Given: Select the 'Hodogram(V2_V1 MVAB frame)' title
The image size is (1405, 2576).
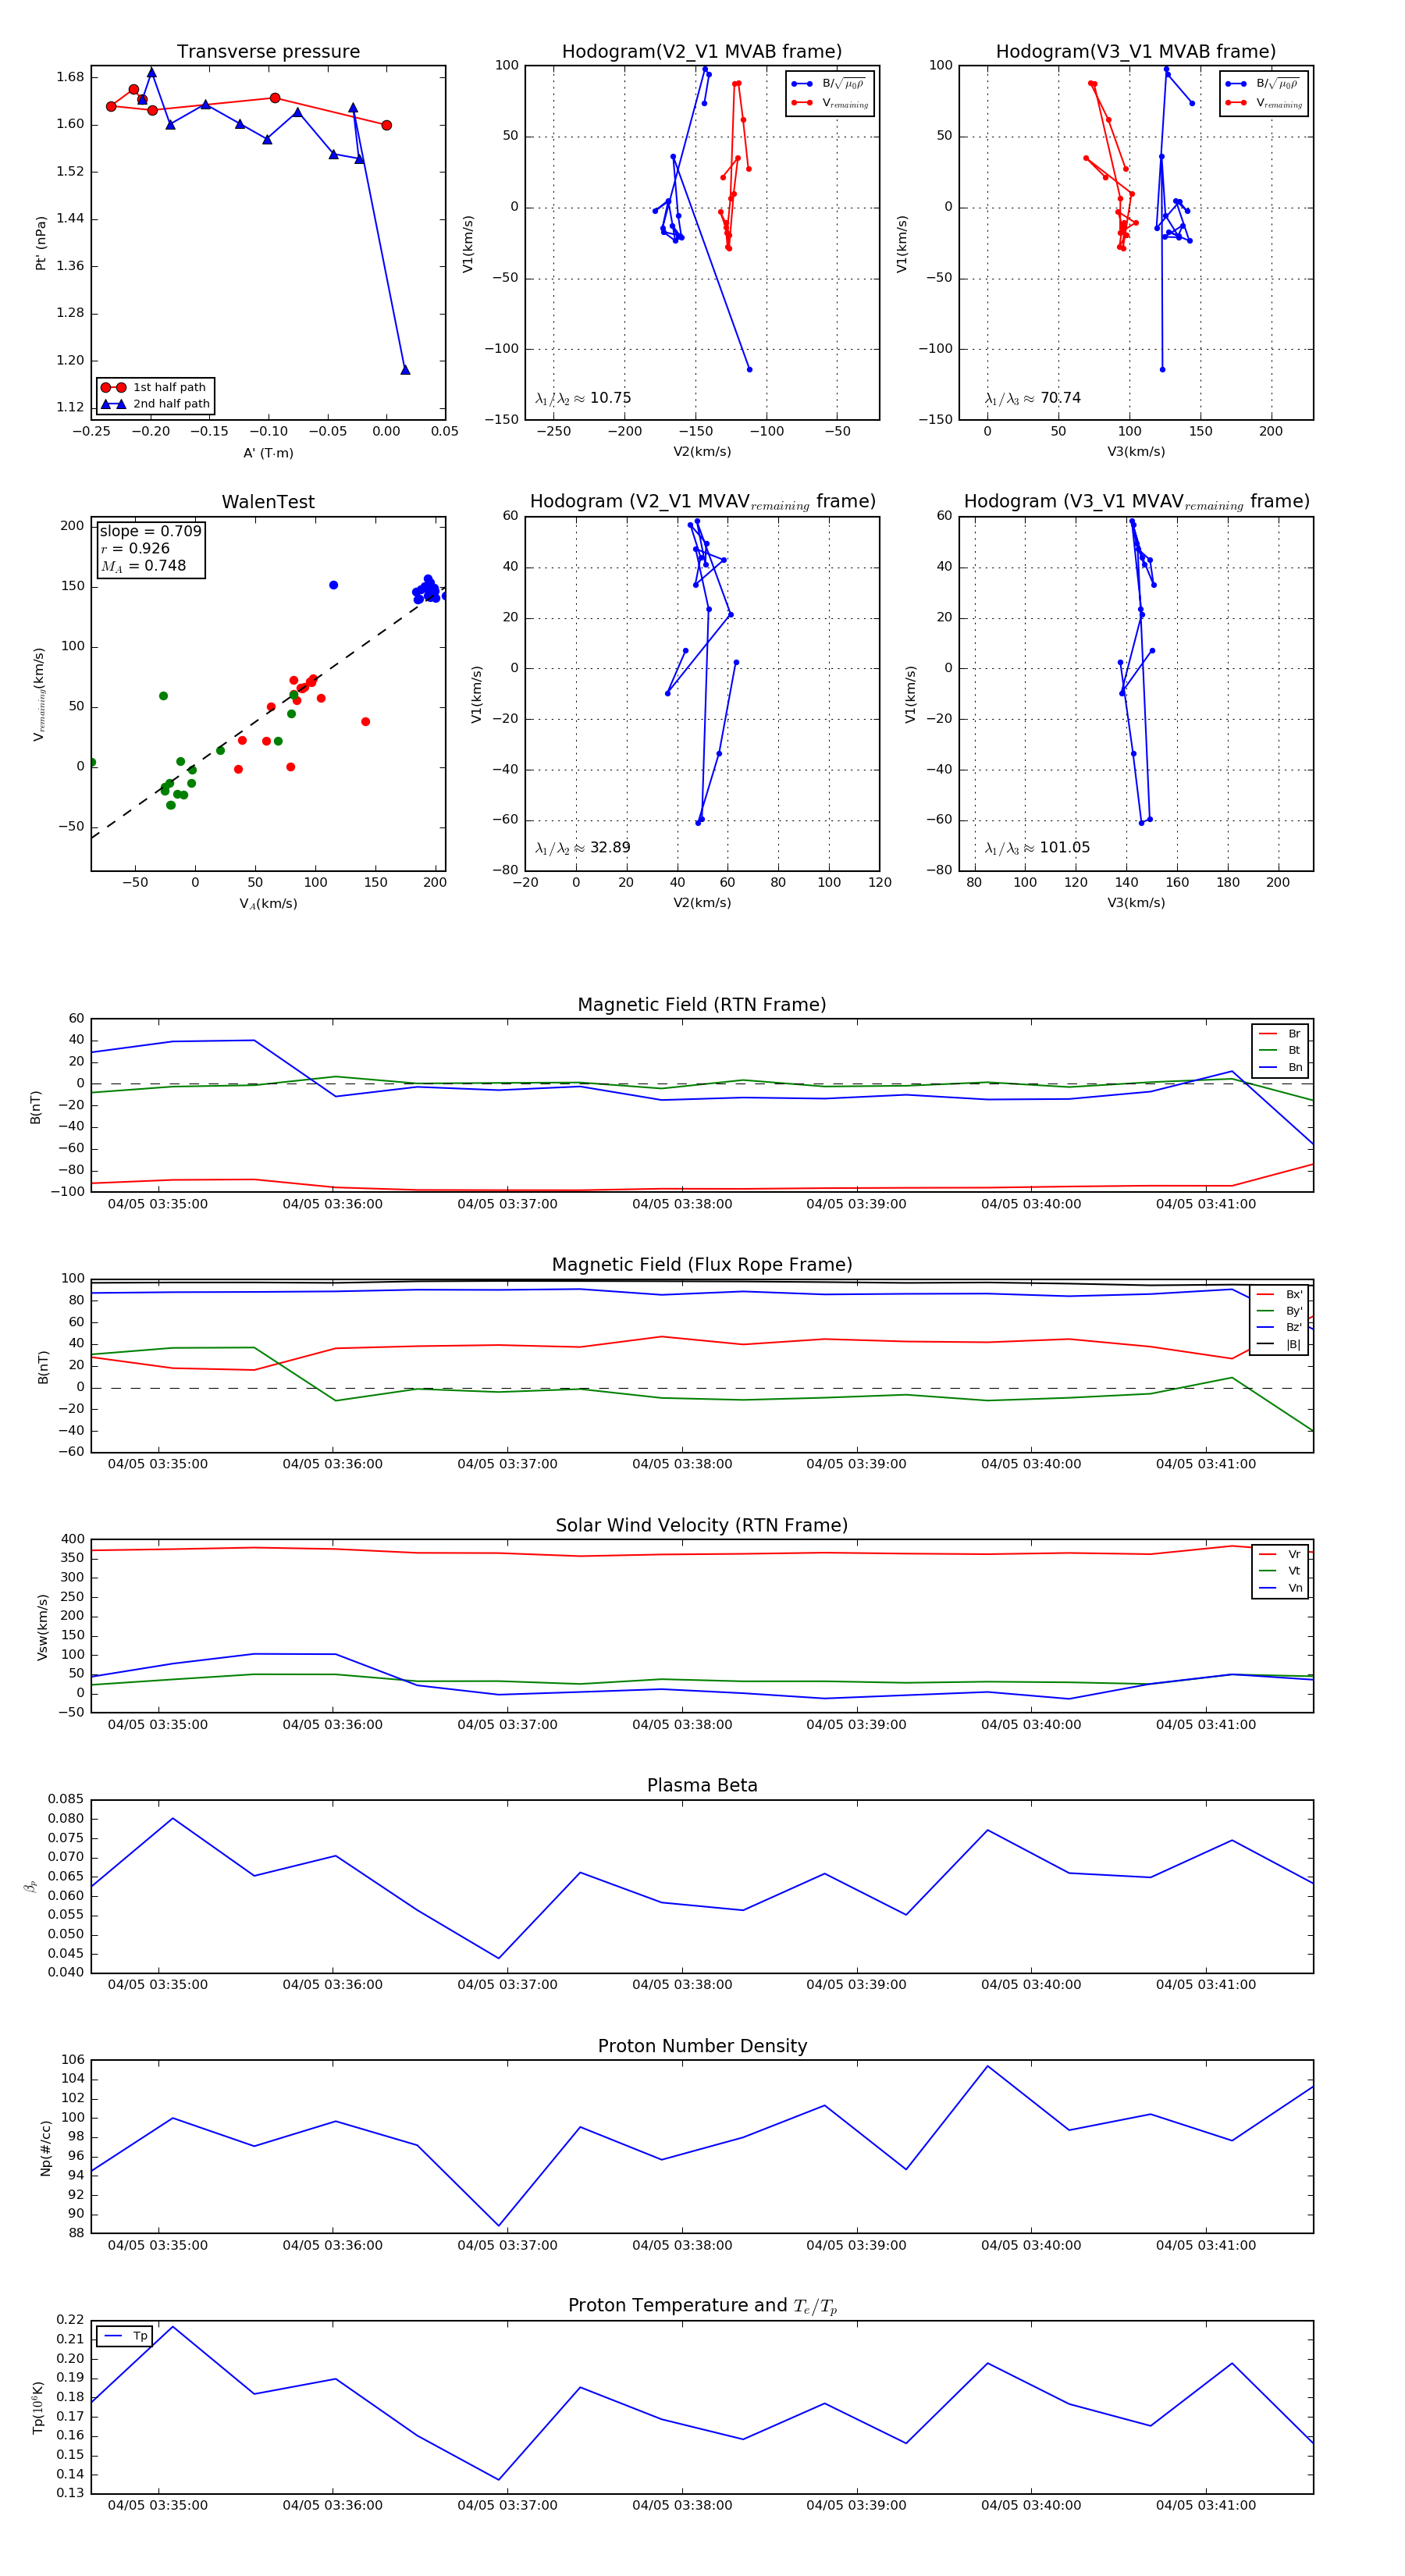Looking at the screenshot, I should [702, 52].
